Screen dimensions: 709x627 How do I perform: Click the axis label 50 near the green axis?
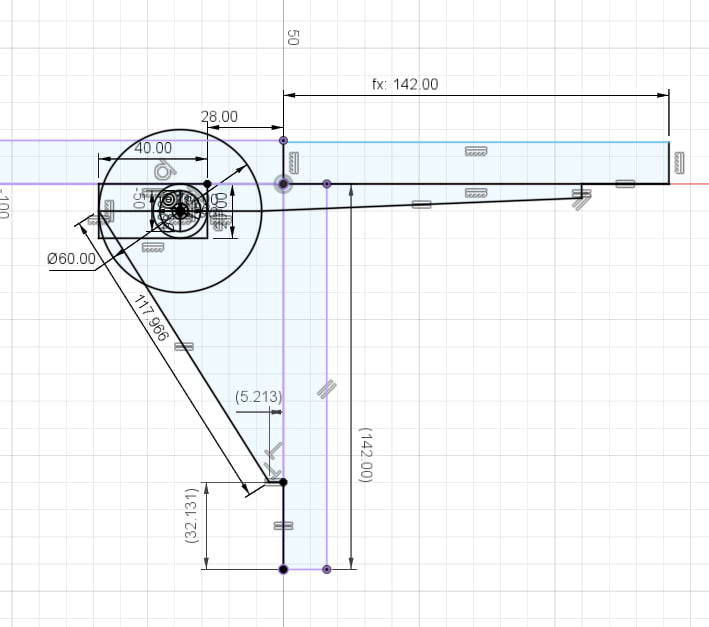point(293,38)
